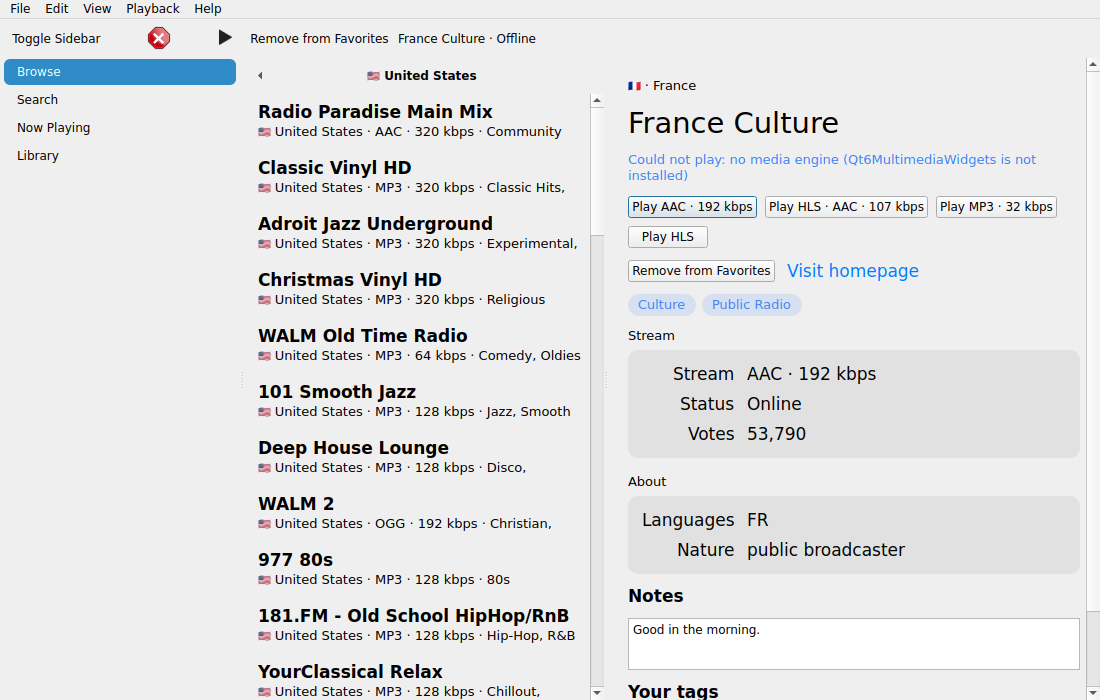This screenshot has height=700, width=1100.
Task: Click the France Culture · Offline status text
Action: pyautogui.click(x=467, y=39)
